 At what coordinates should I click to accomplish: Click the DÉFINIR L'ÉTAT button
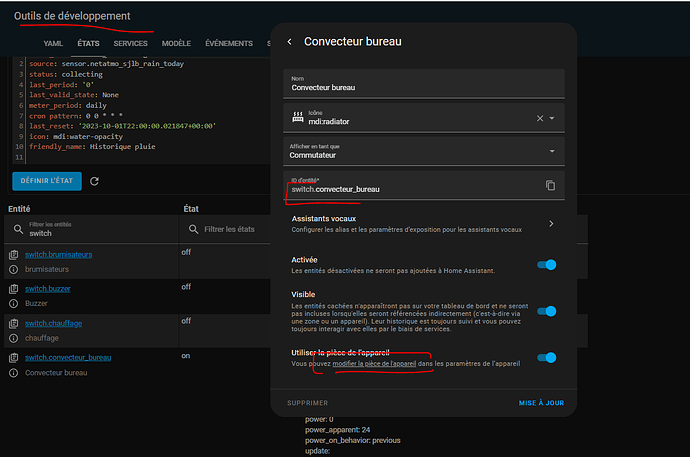[x=47, y=181]
